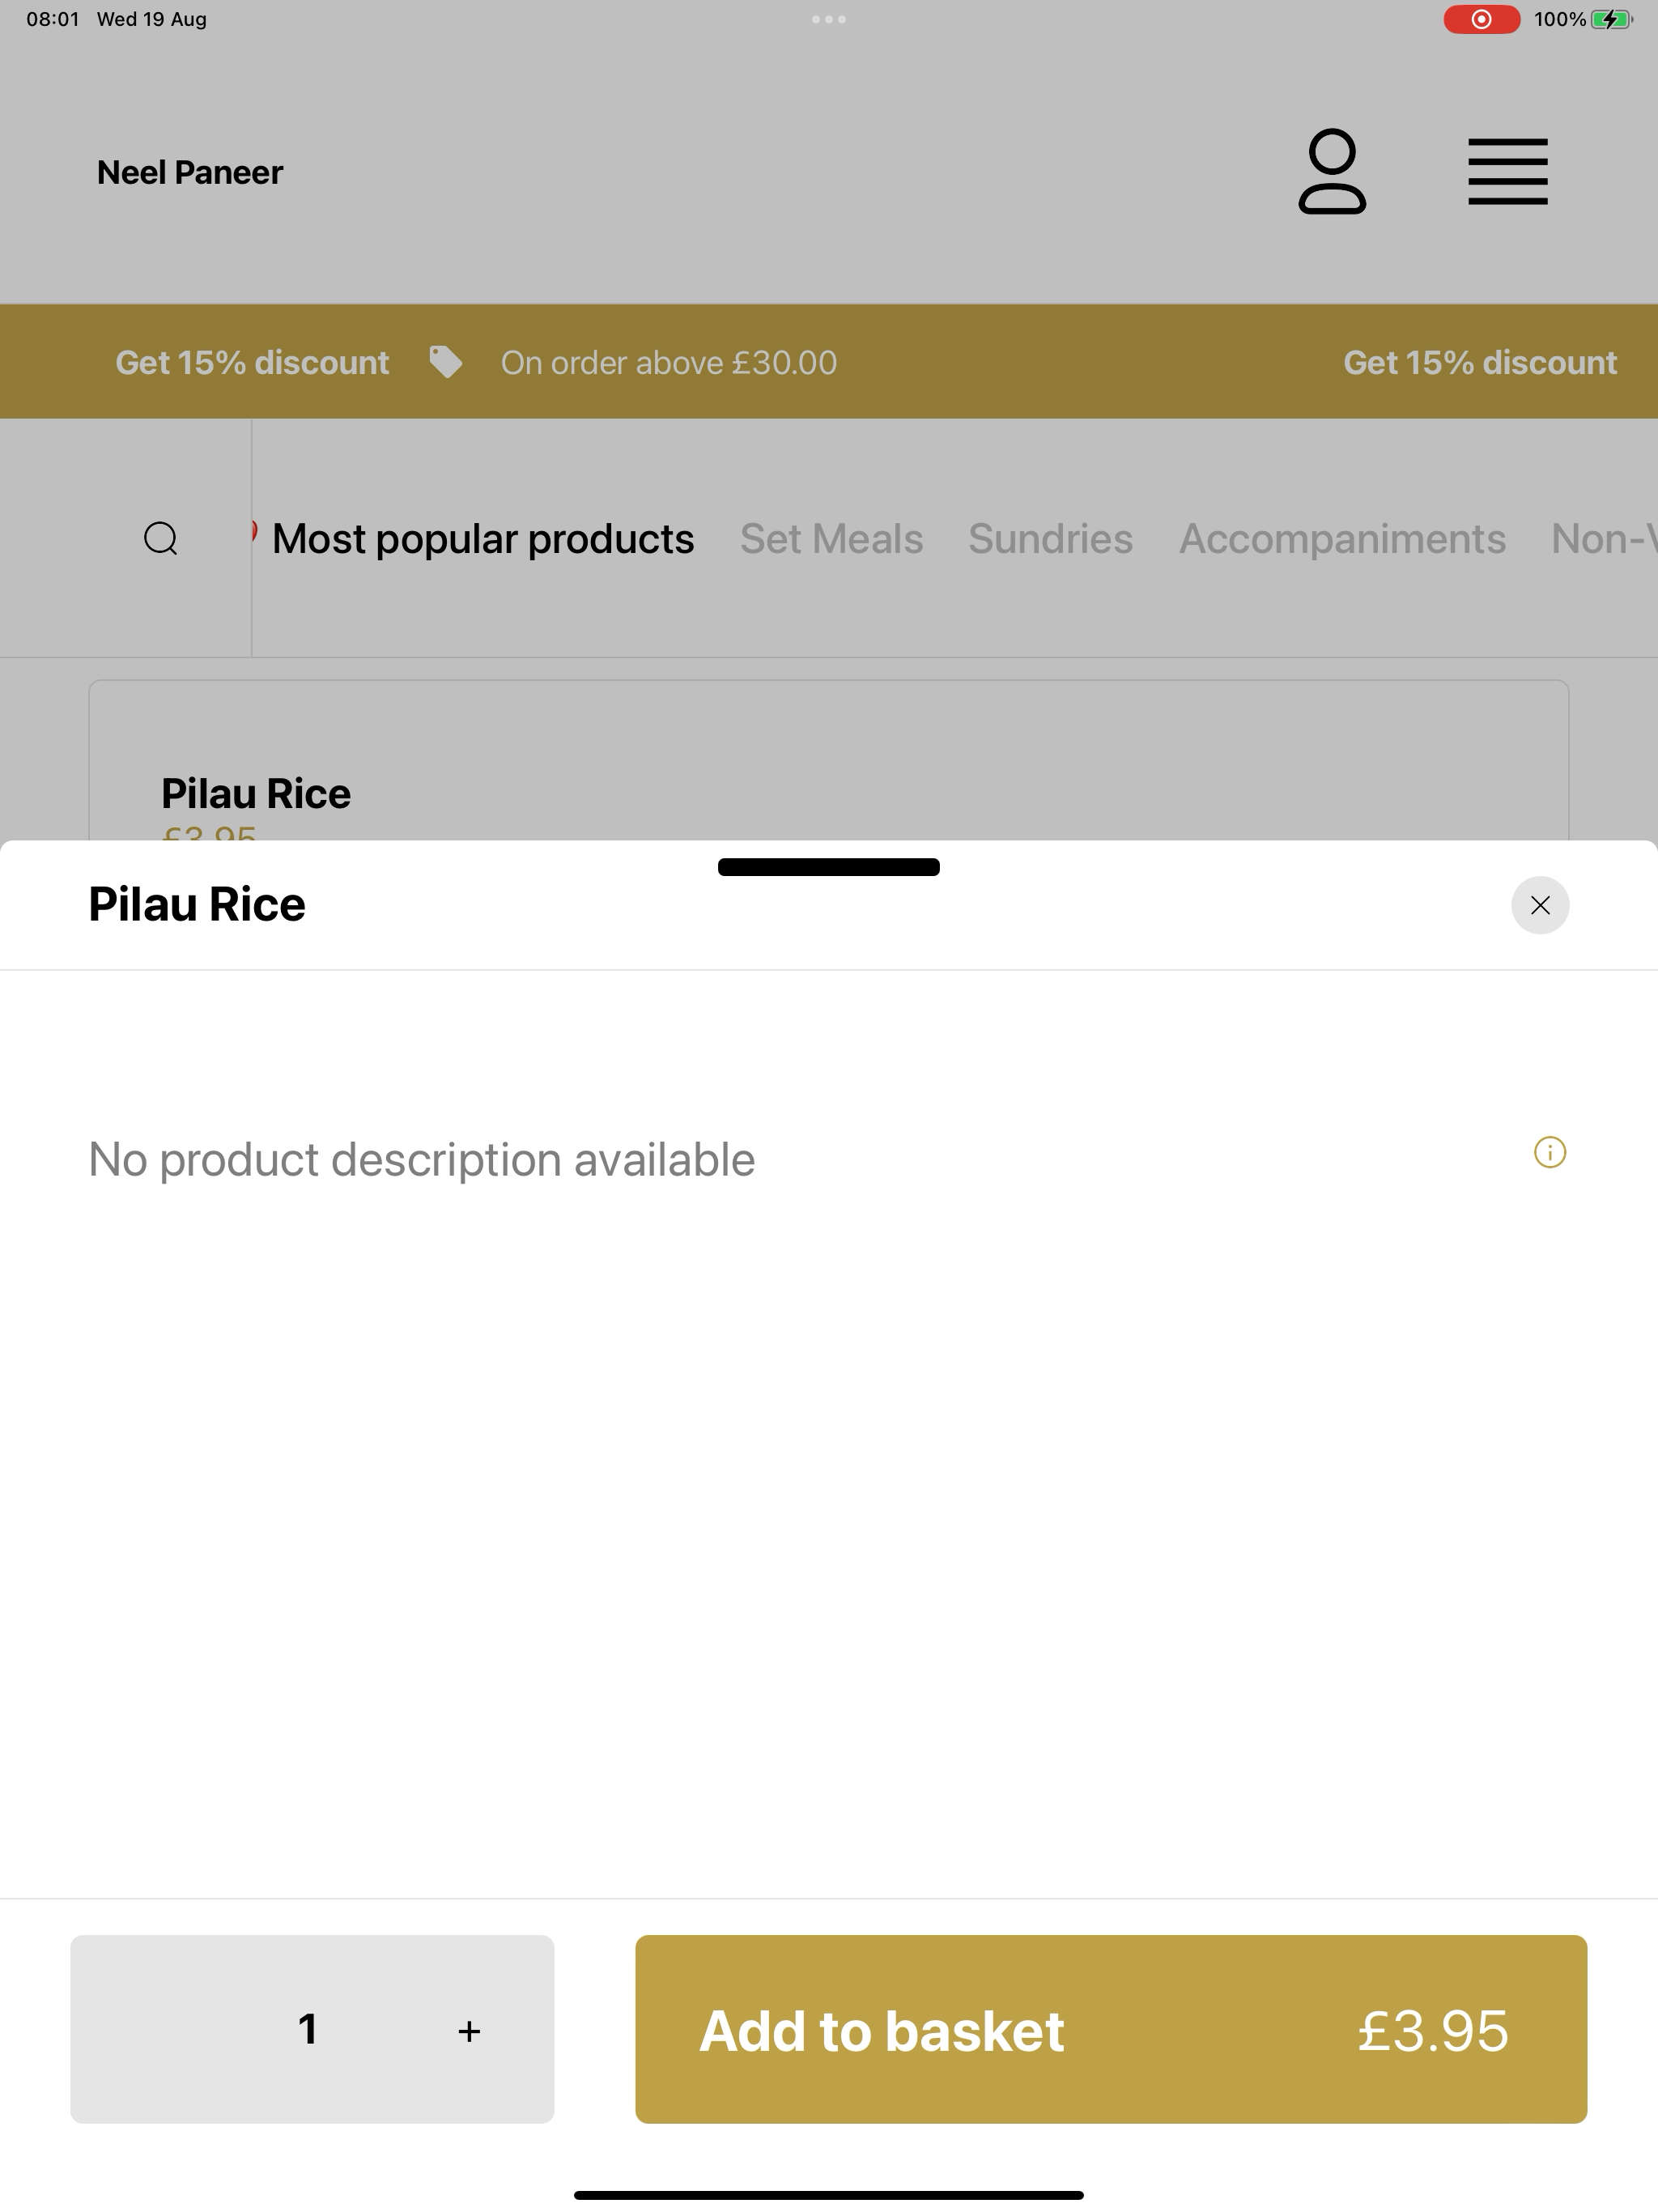Add Pilau Rice to basket
The image size is (1658, 2212).
pos(1111,2029)
